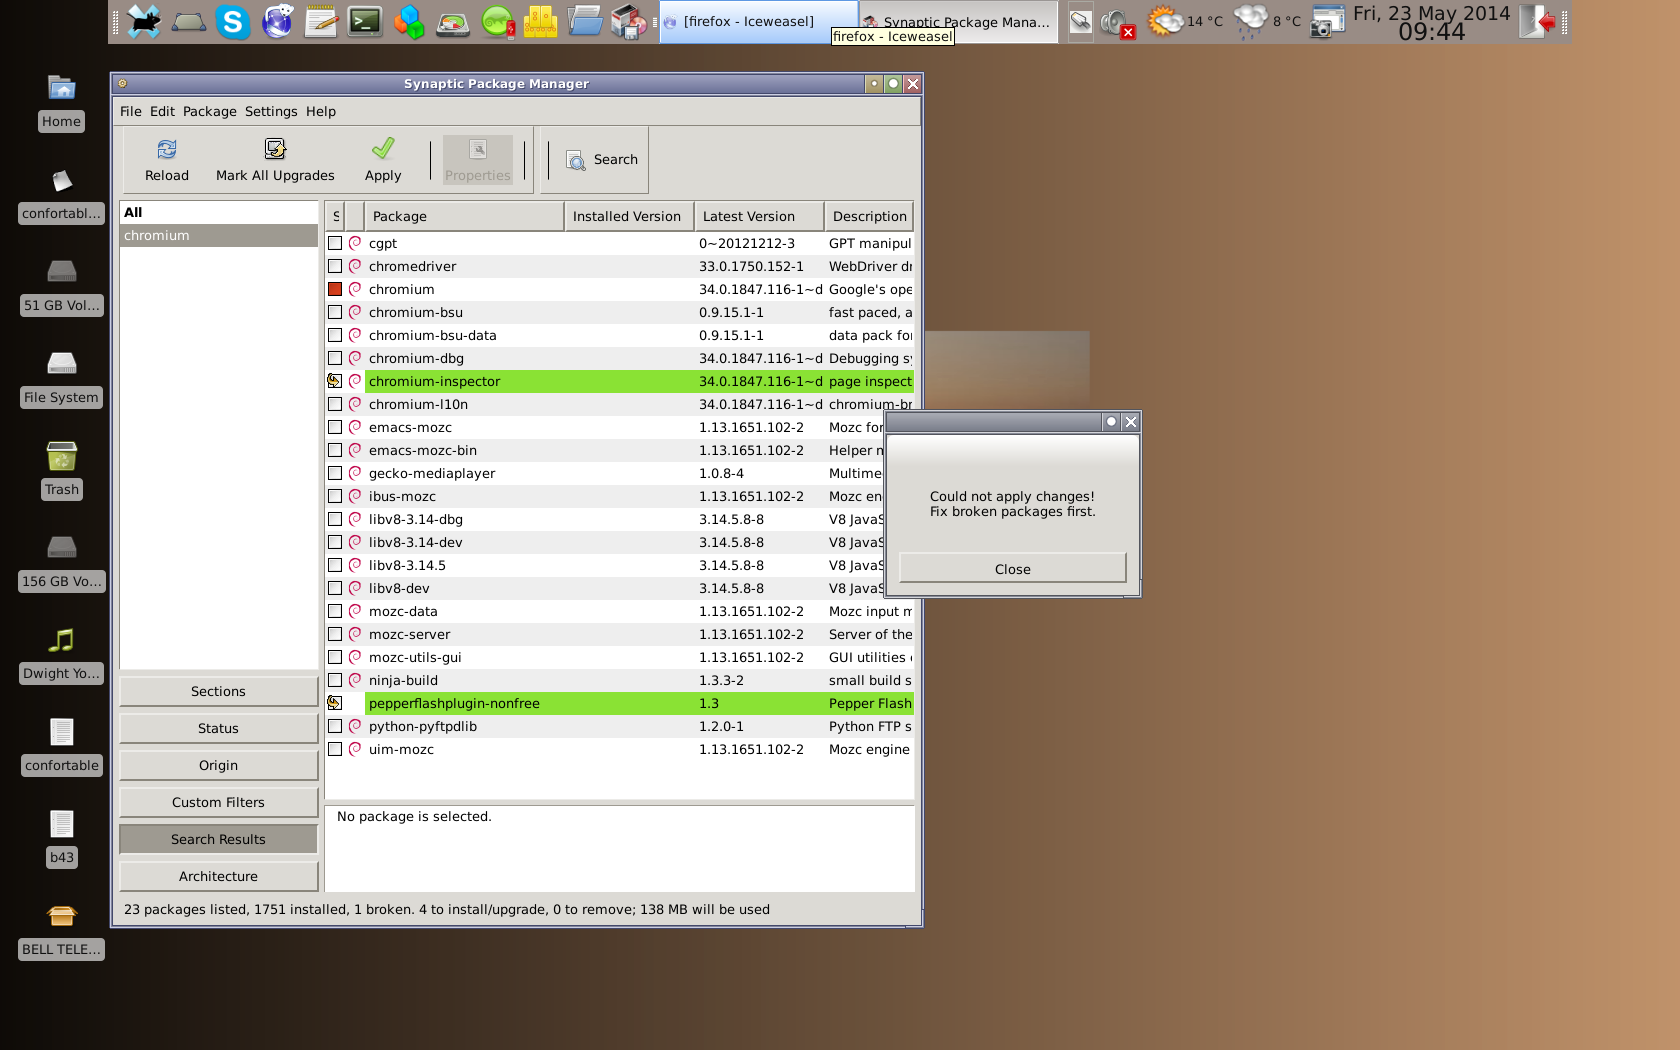Open the File System desktop icon

click(x=62, y=364)
